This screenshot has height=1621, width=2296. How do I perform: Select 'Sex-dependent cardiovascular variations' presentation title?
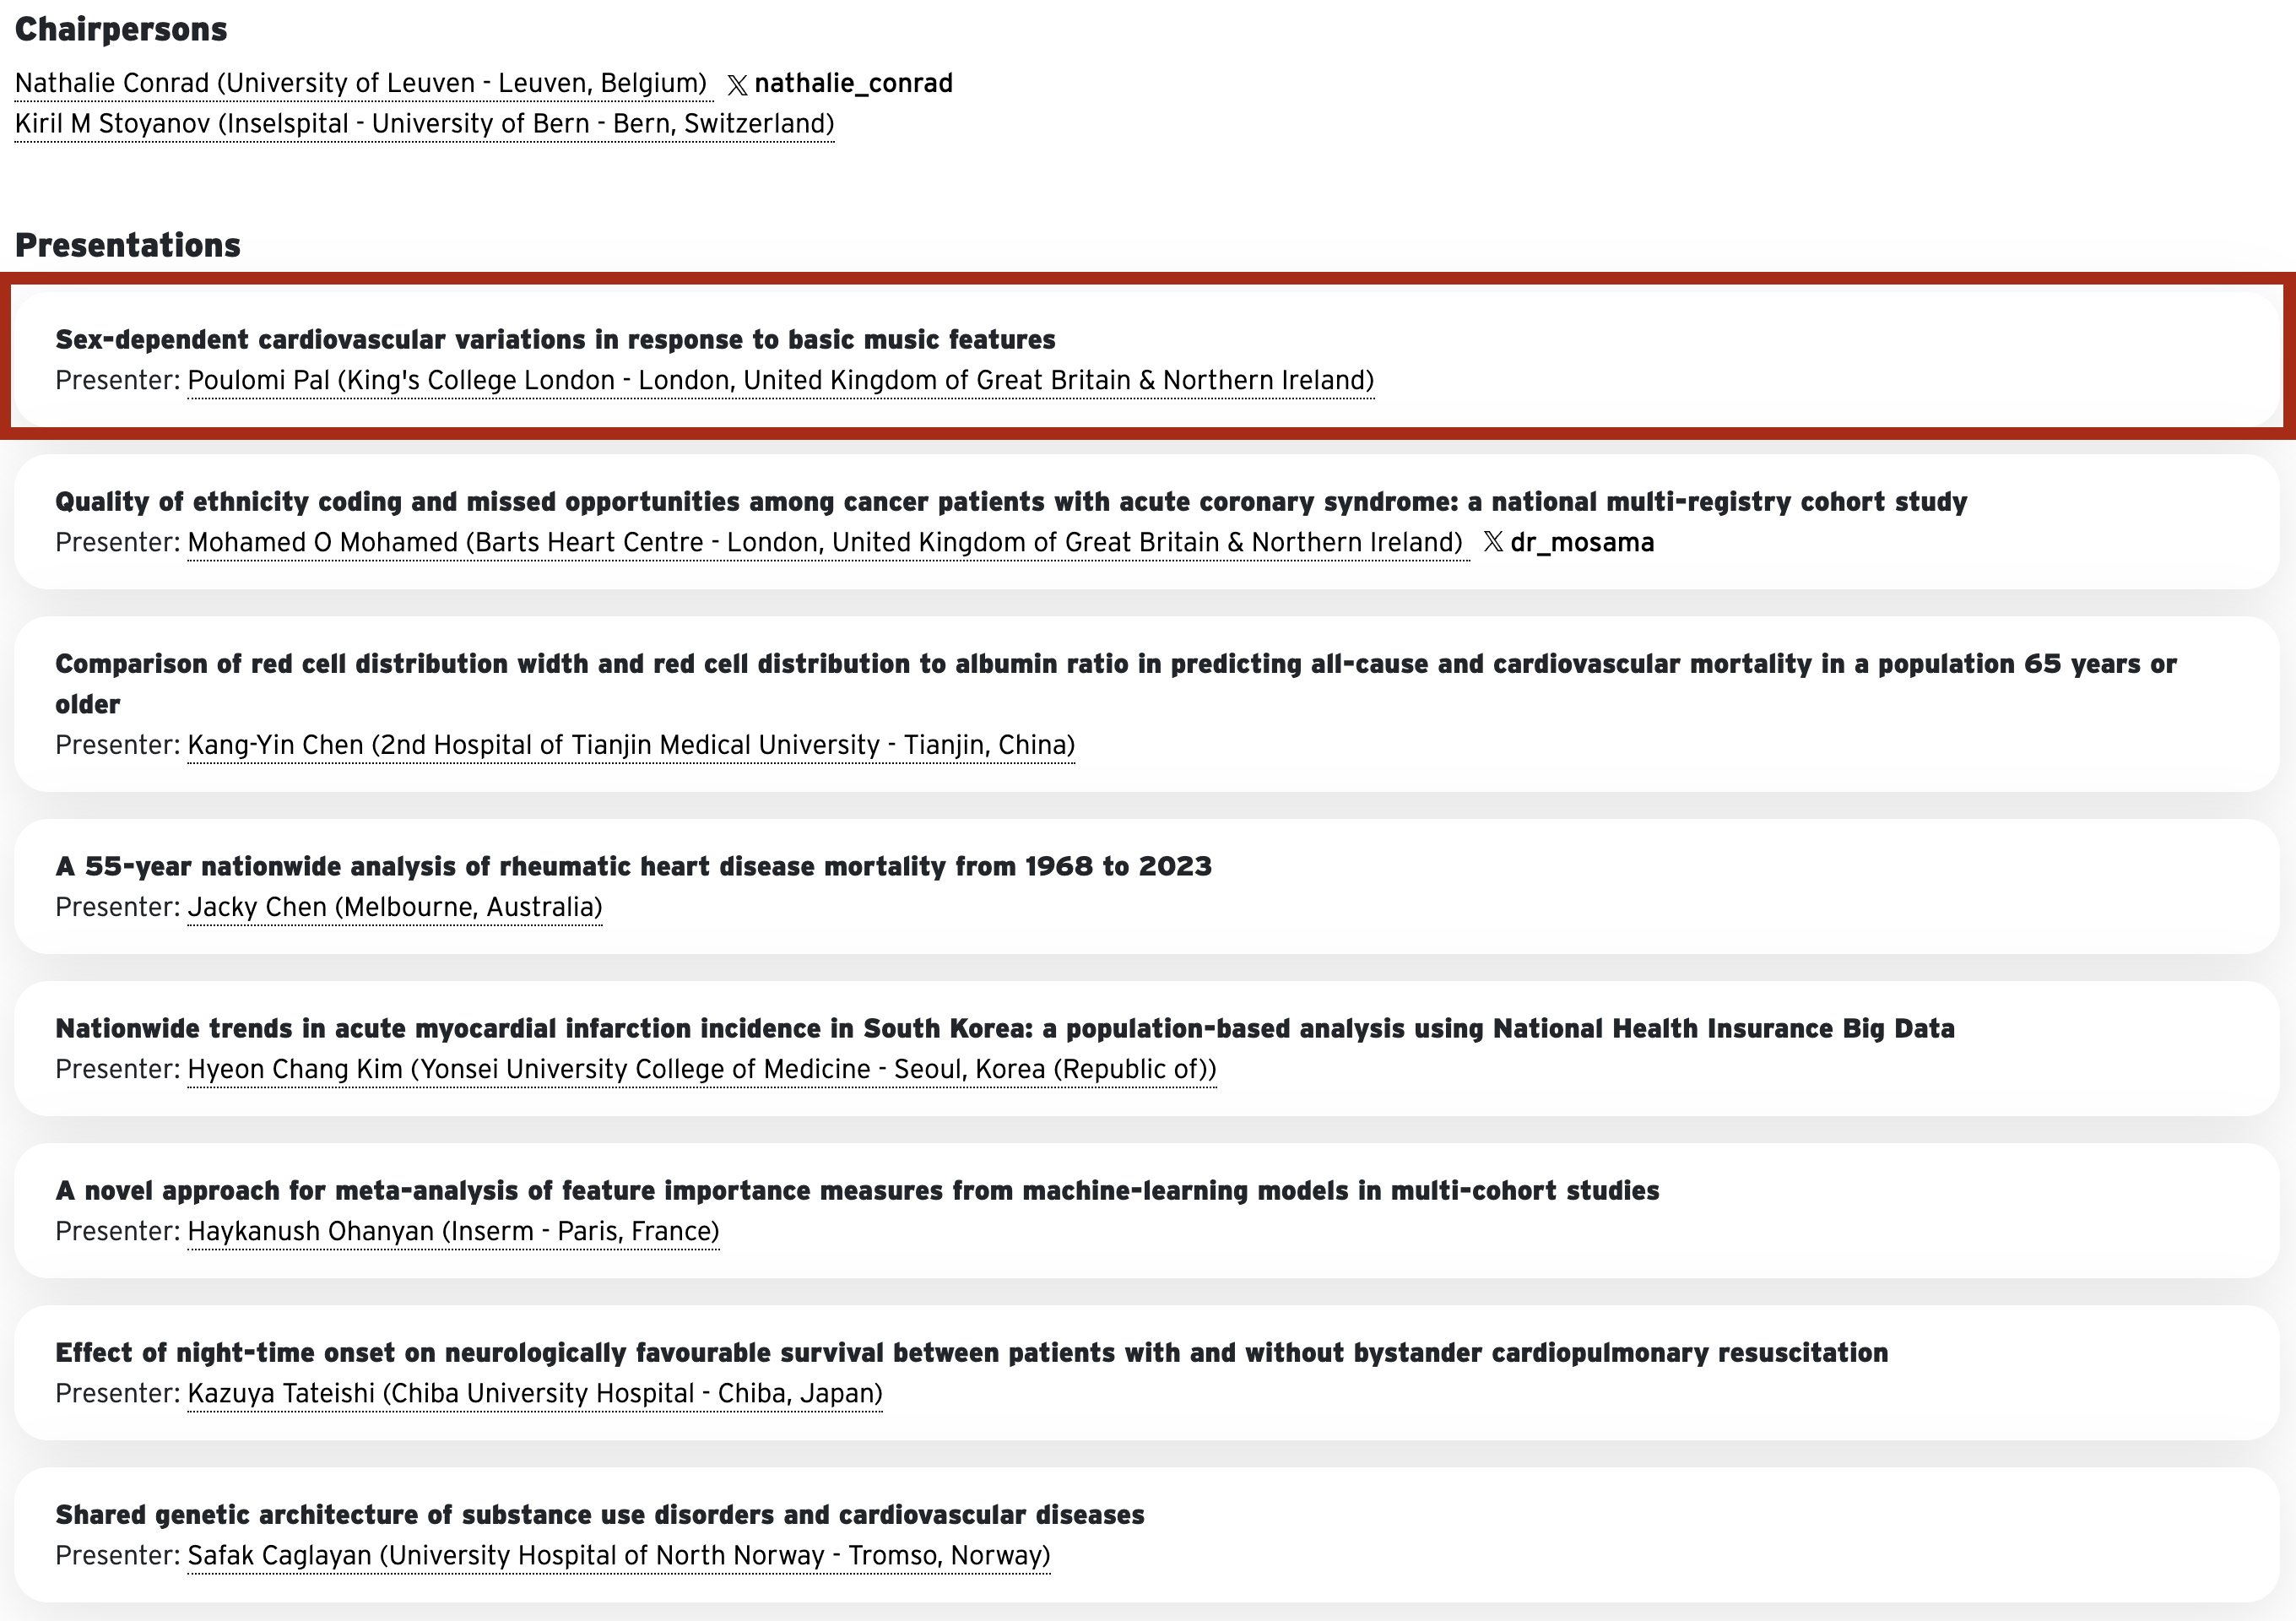coord(555,340)
